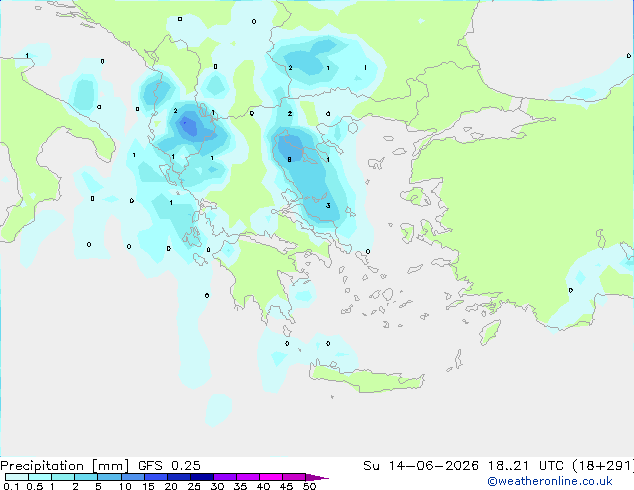Click the 0.5–1 mm legend color box
634x490 pixels.
pyautogui.click(x=40, y=477)
